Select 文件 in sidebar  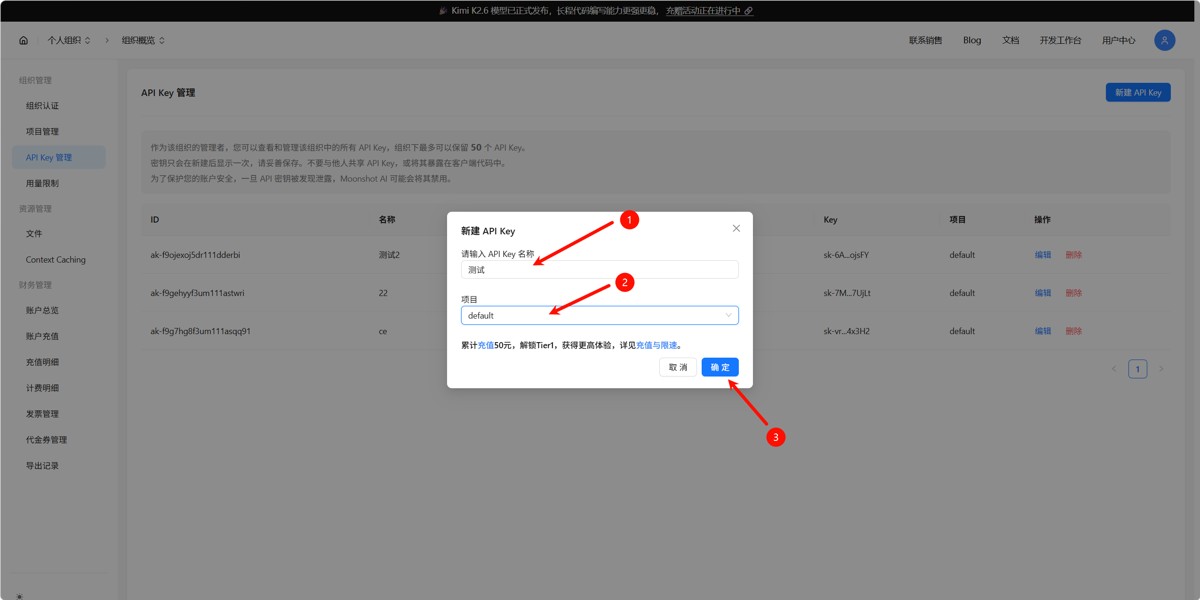point(59,233)
